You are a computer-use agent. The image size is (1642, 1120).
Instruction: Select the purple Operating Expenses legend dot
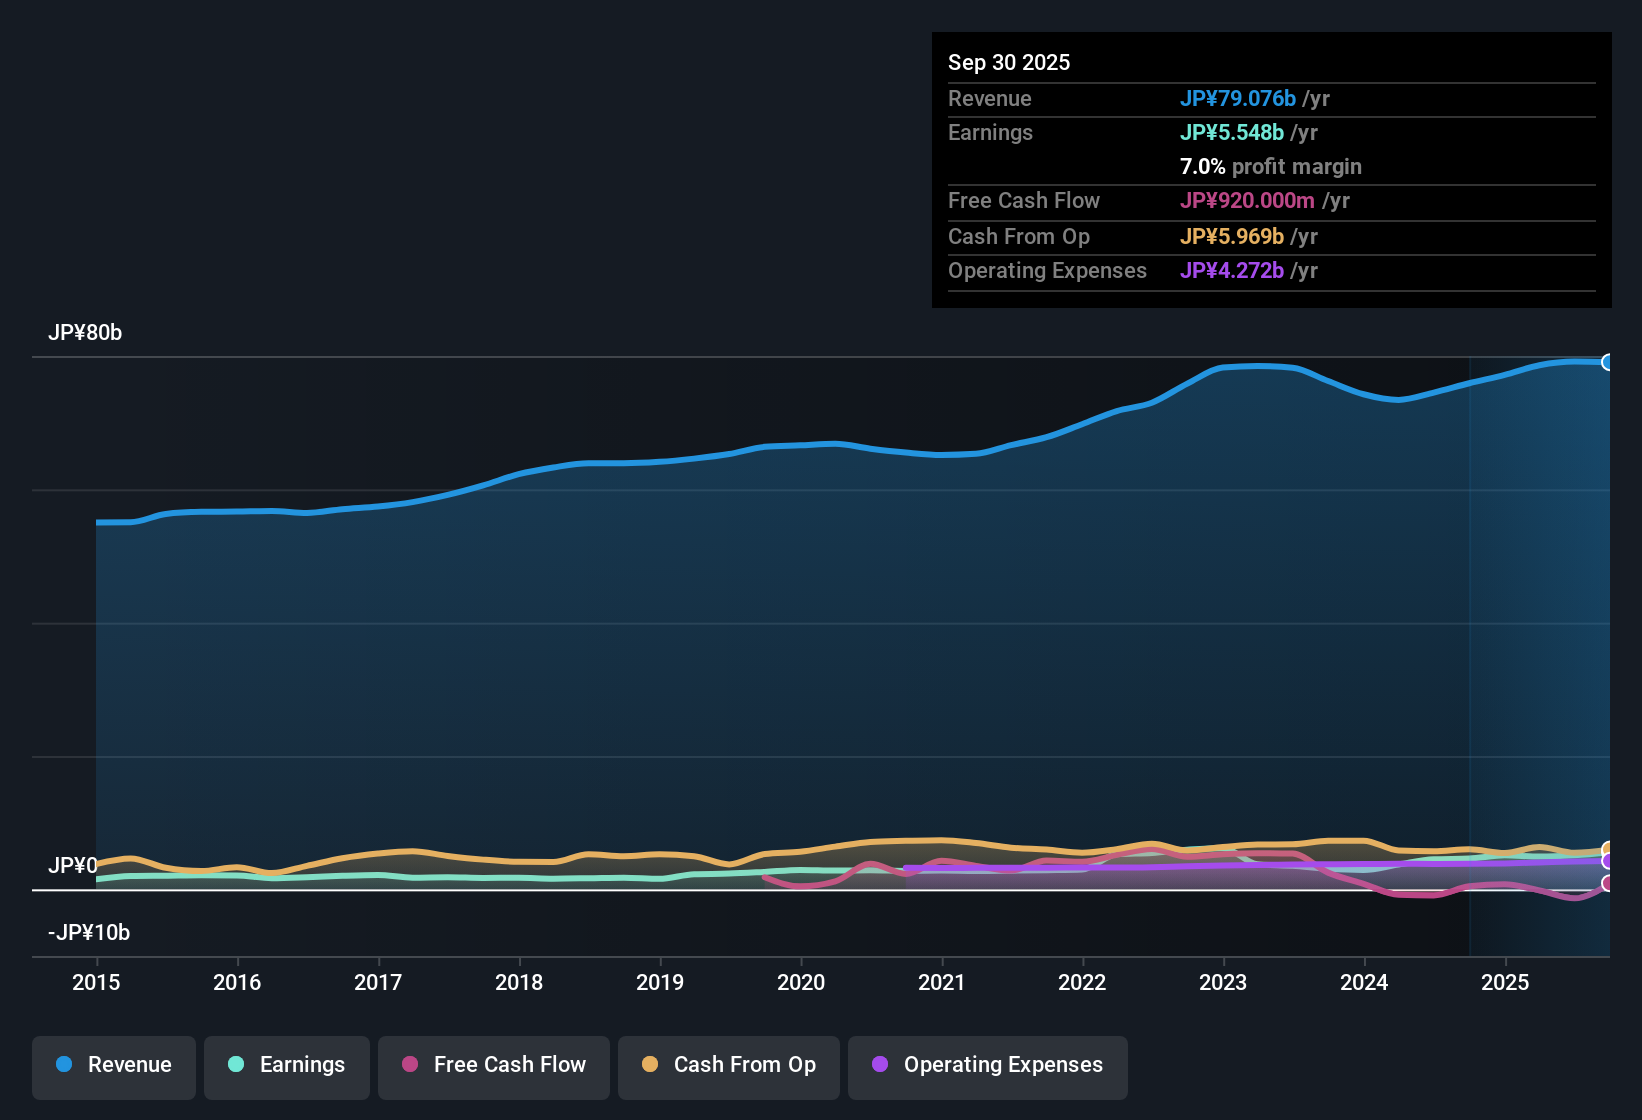coord(880,1065)
